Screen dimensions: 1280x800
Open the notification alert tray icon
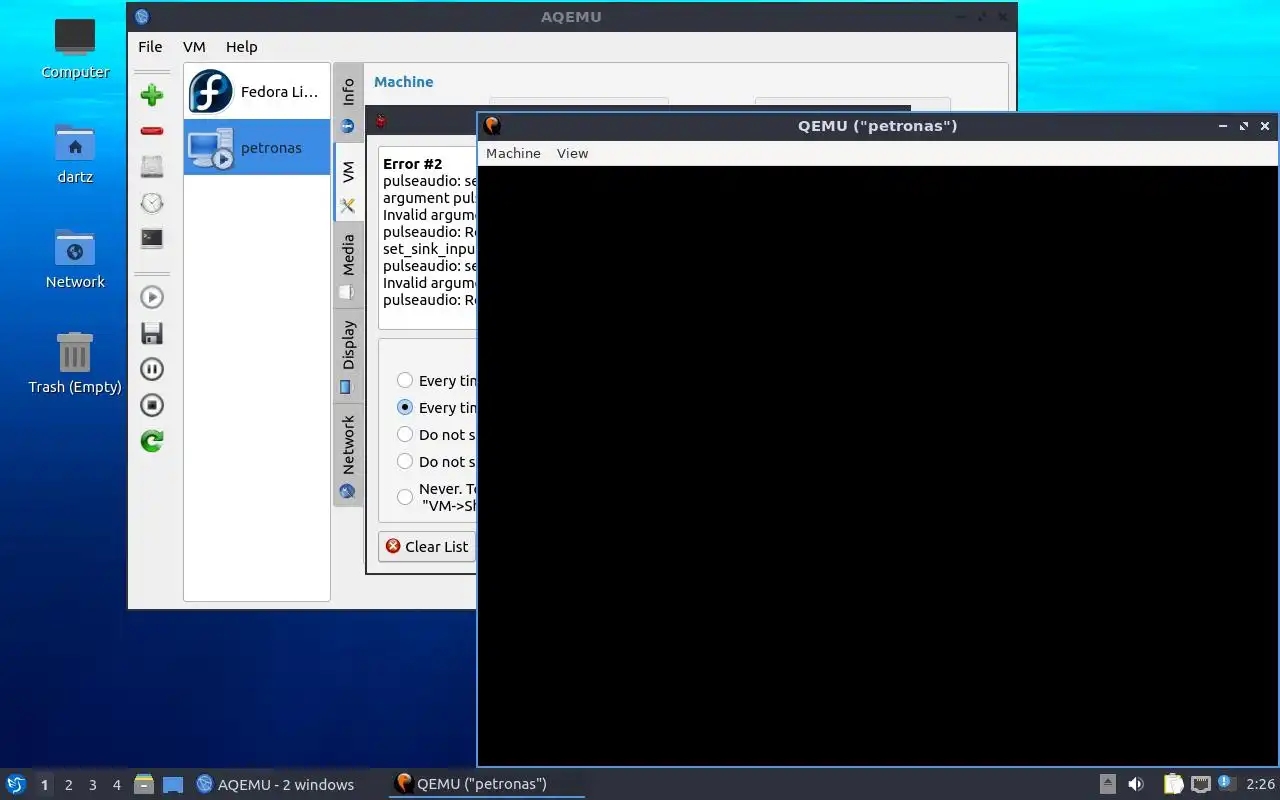pos(1227,783)
